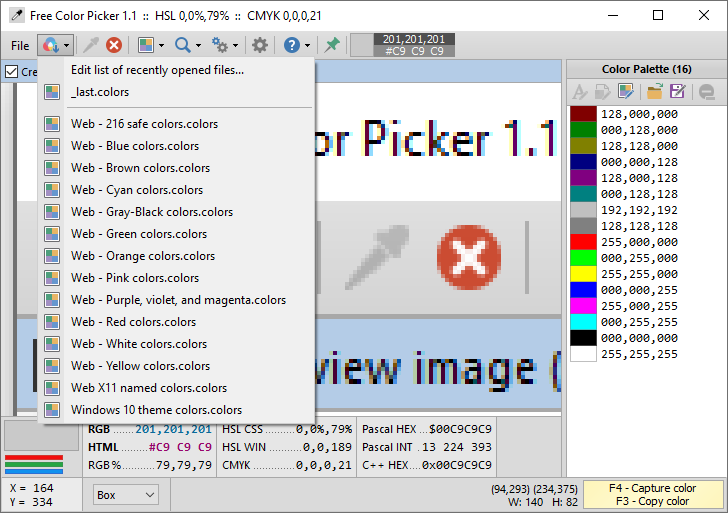Select 'Web - Brown colors.colors' entry

click(x=176, y=168)
